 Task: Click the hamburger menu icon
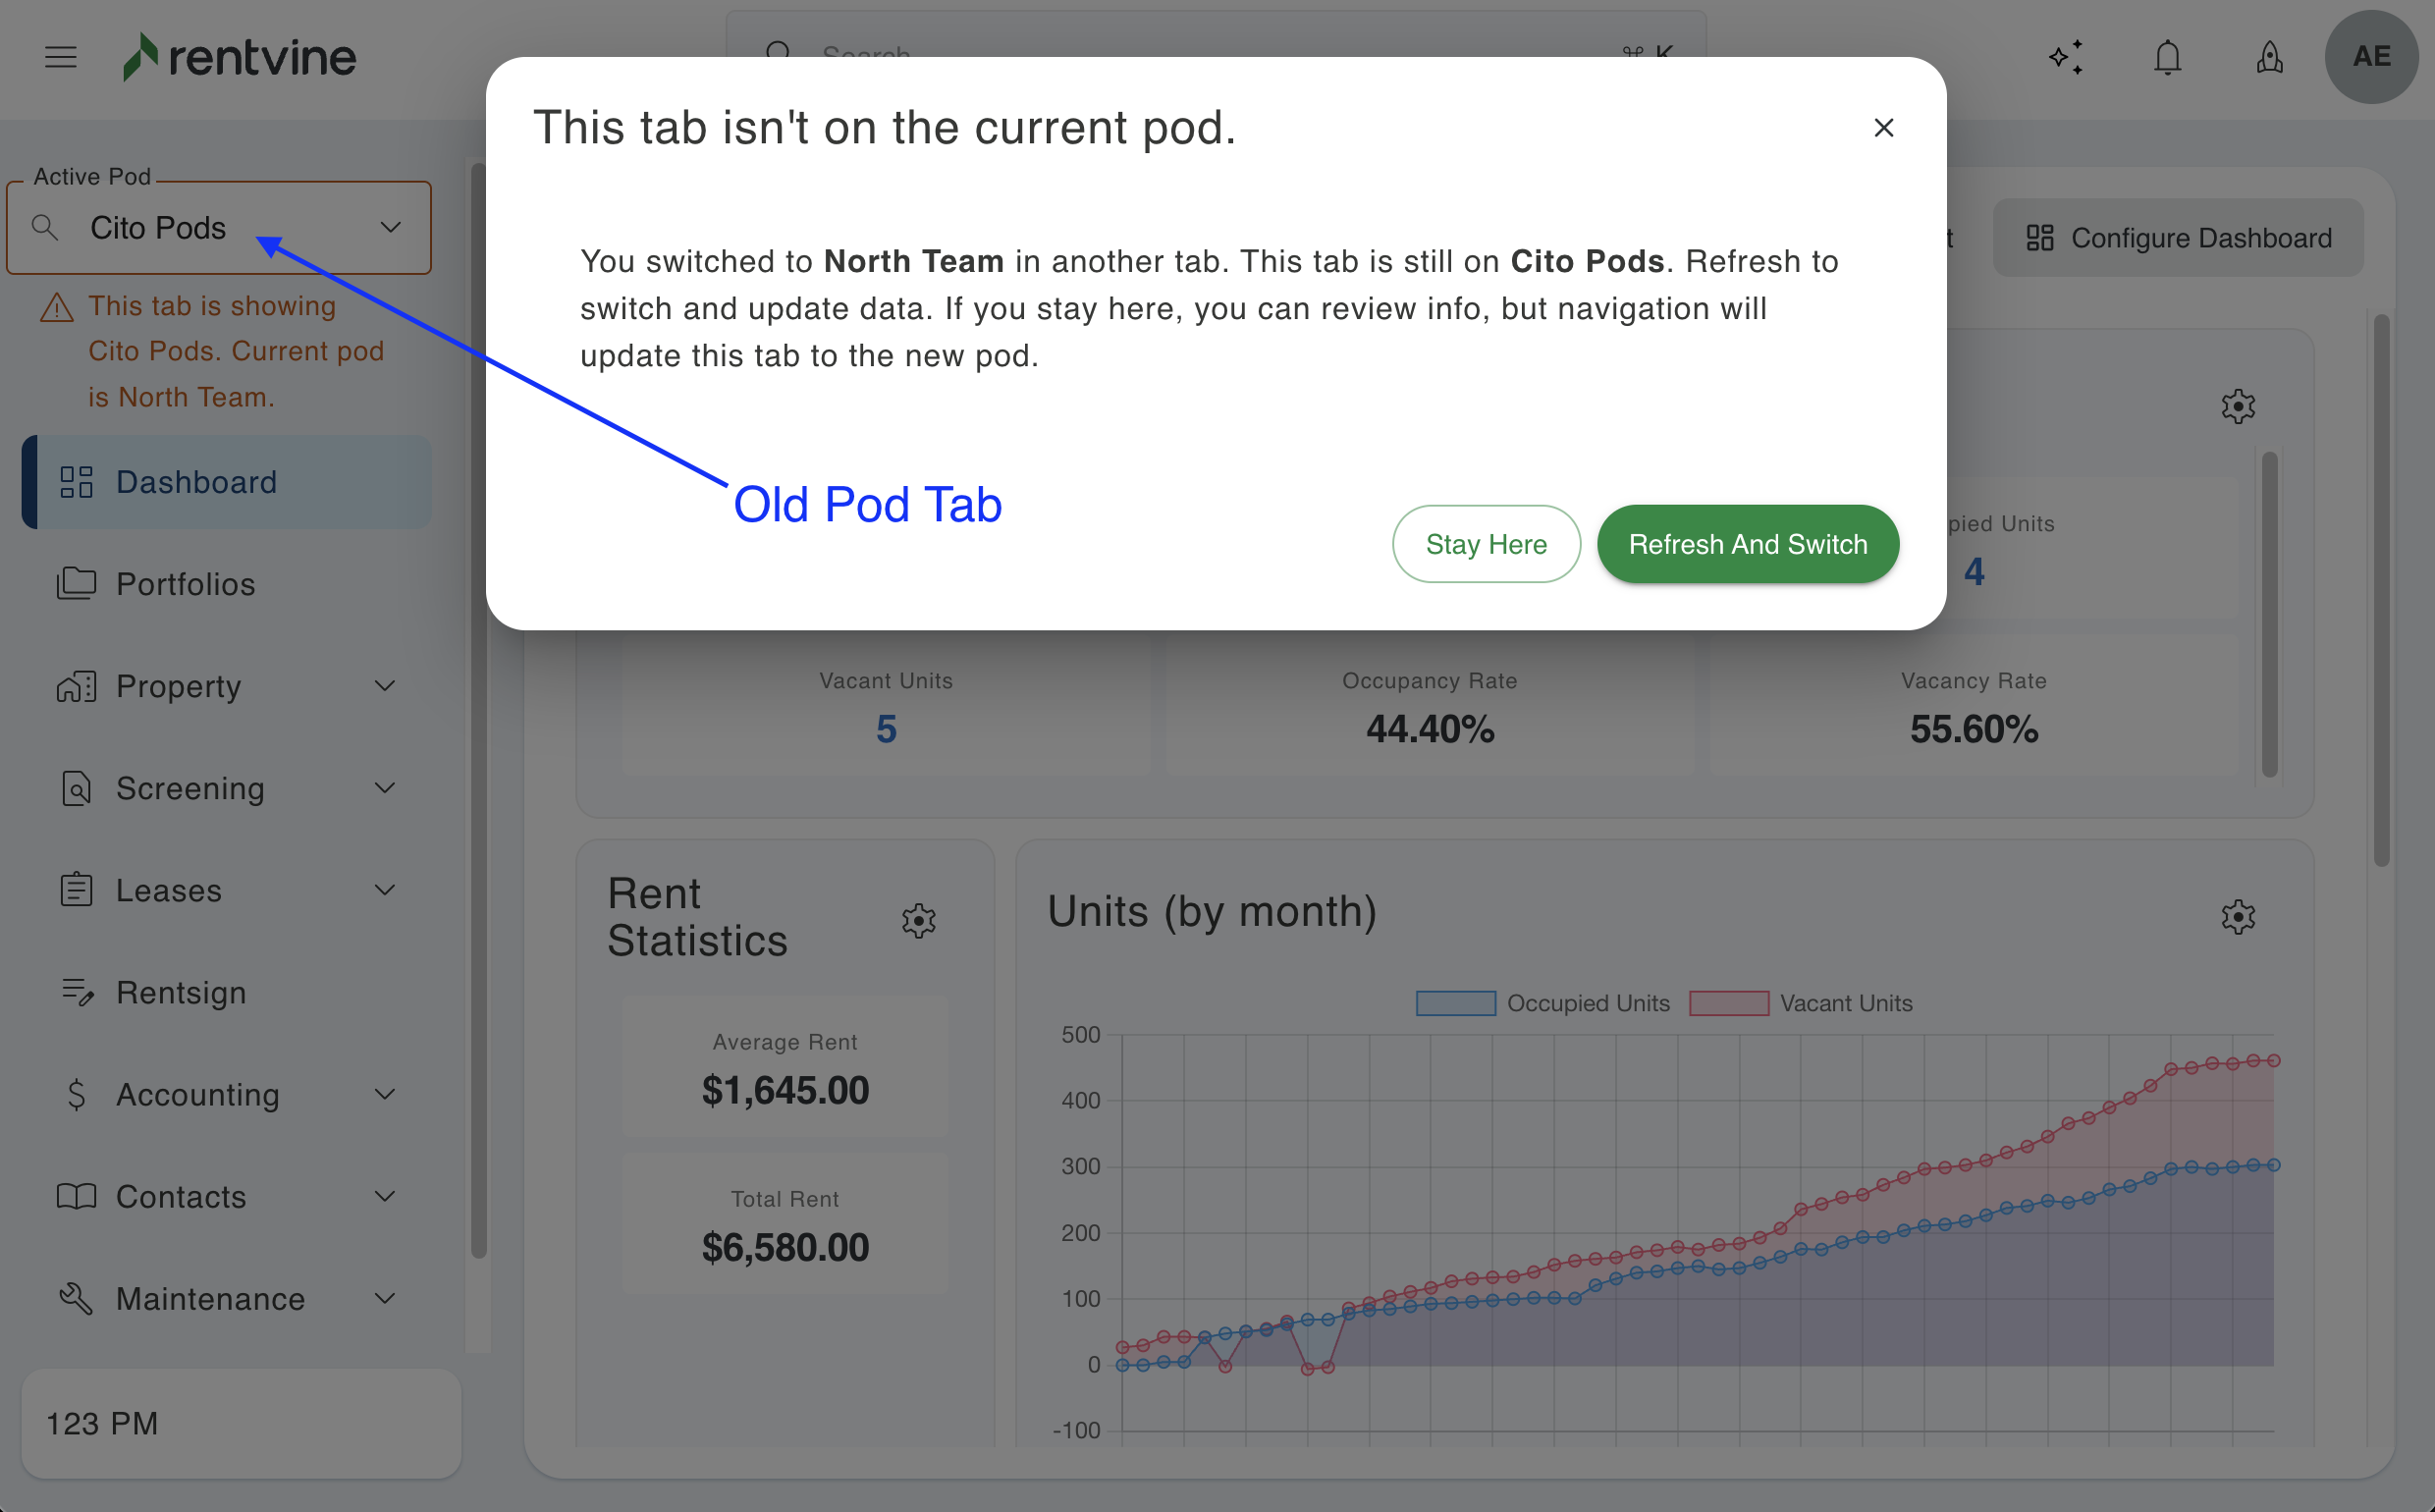(61, 57)
